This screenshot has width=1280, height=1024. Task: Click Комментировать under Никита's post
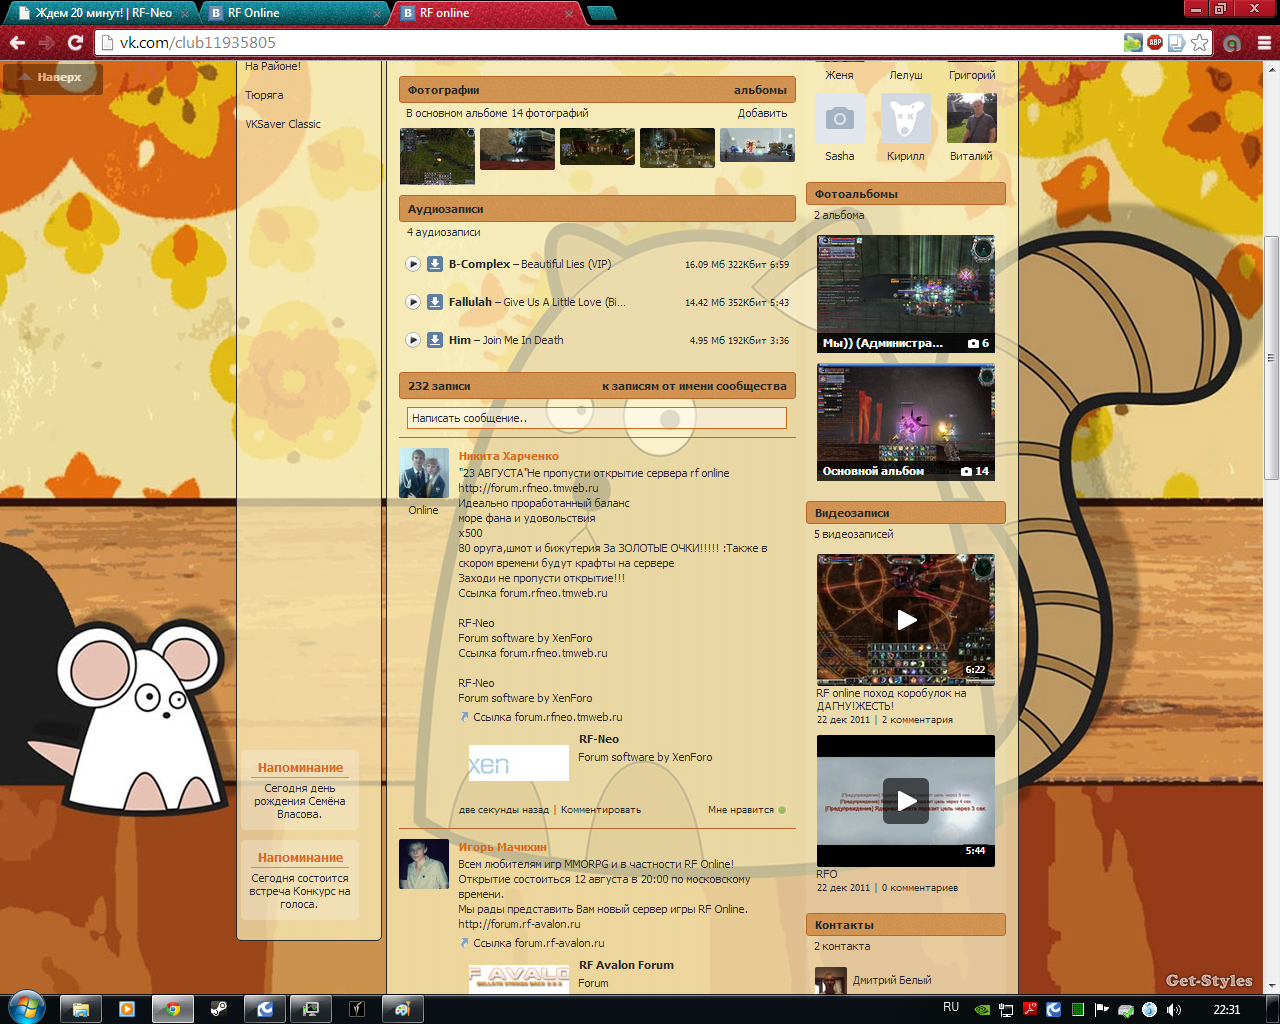[601, 810]
